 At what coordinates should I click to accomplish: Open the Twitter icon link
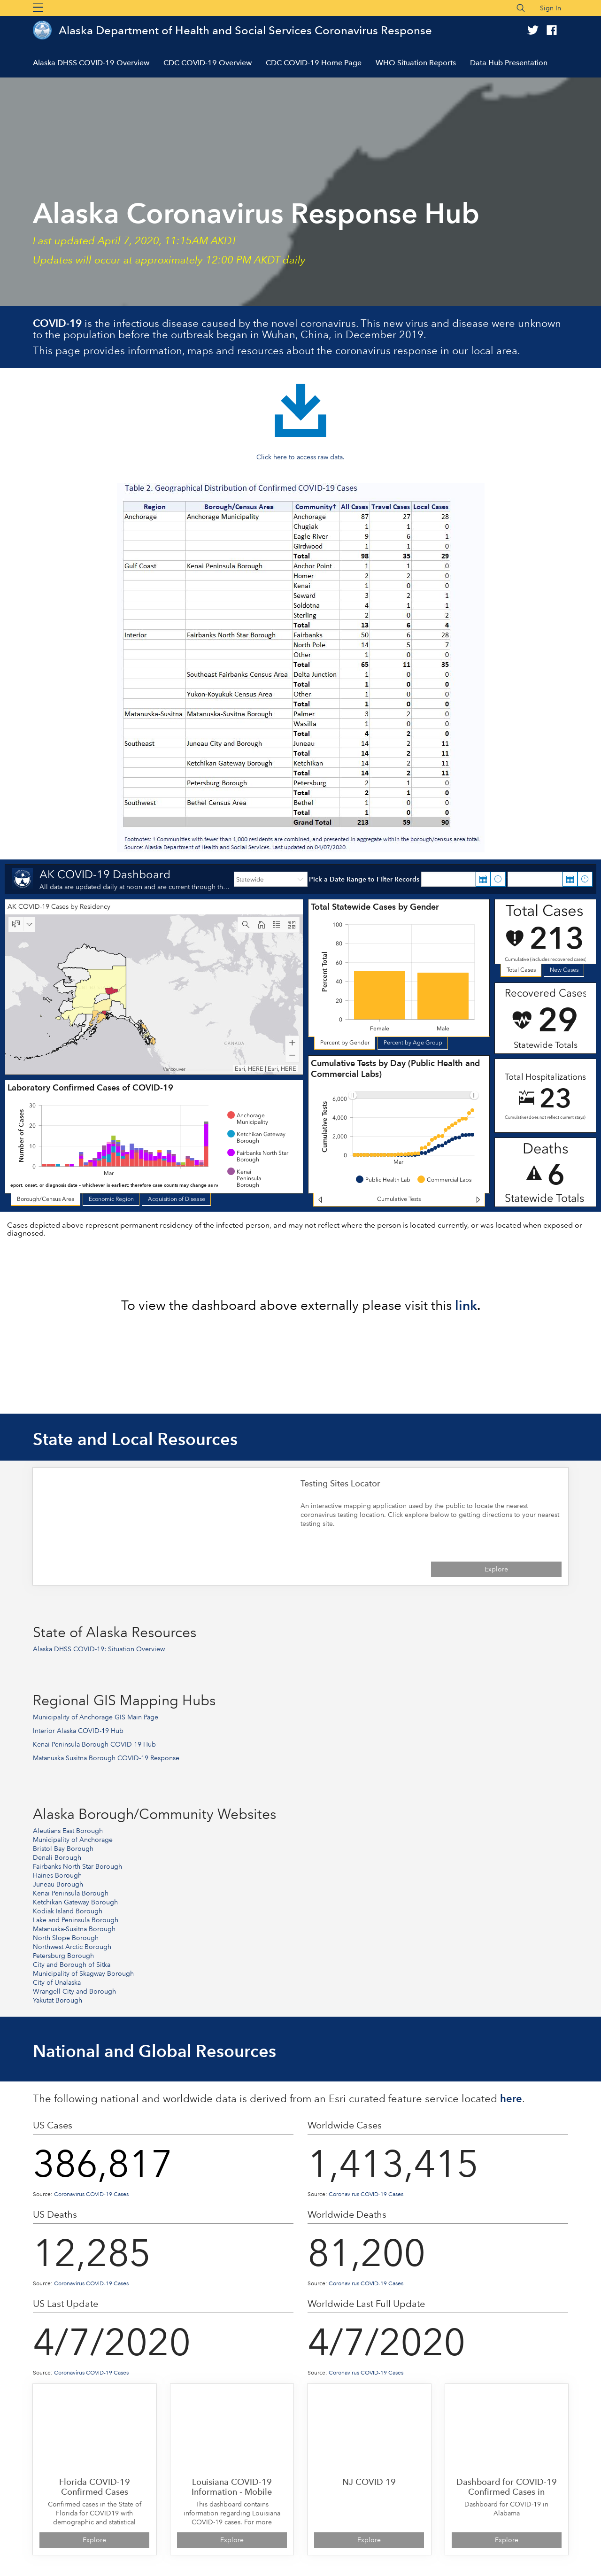[533, 30]
